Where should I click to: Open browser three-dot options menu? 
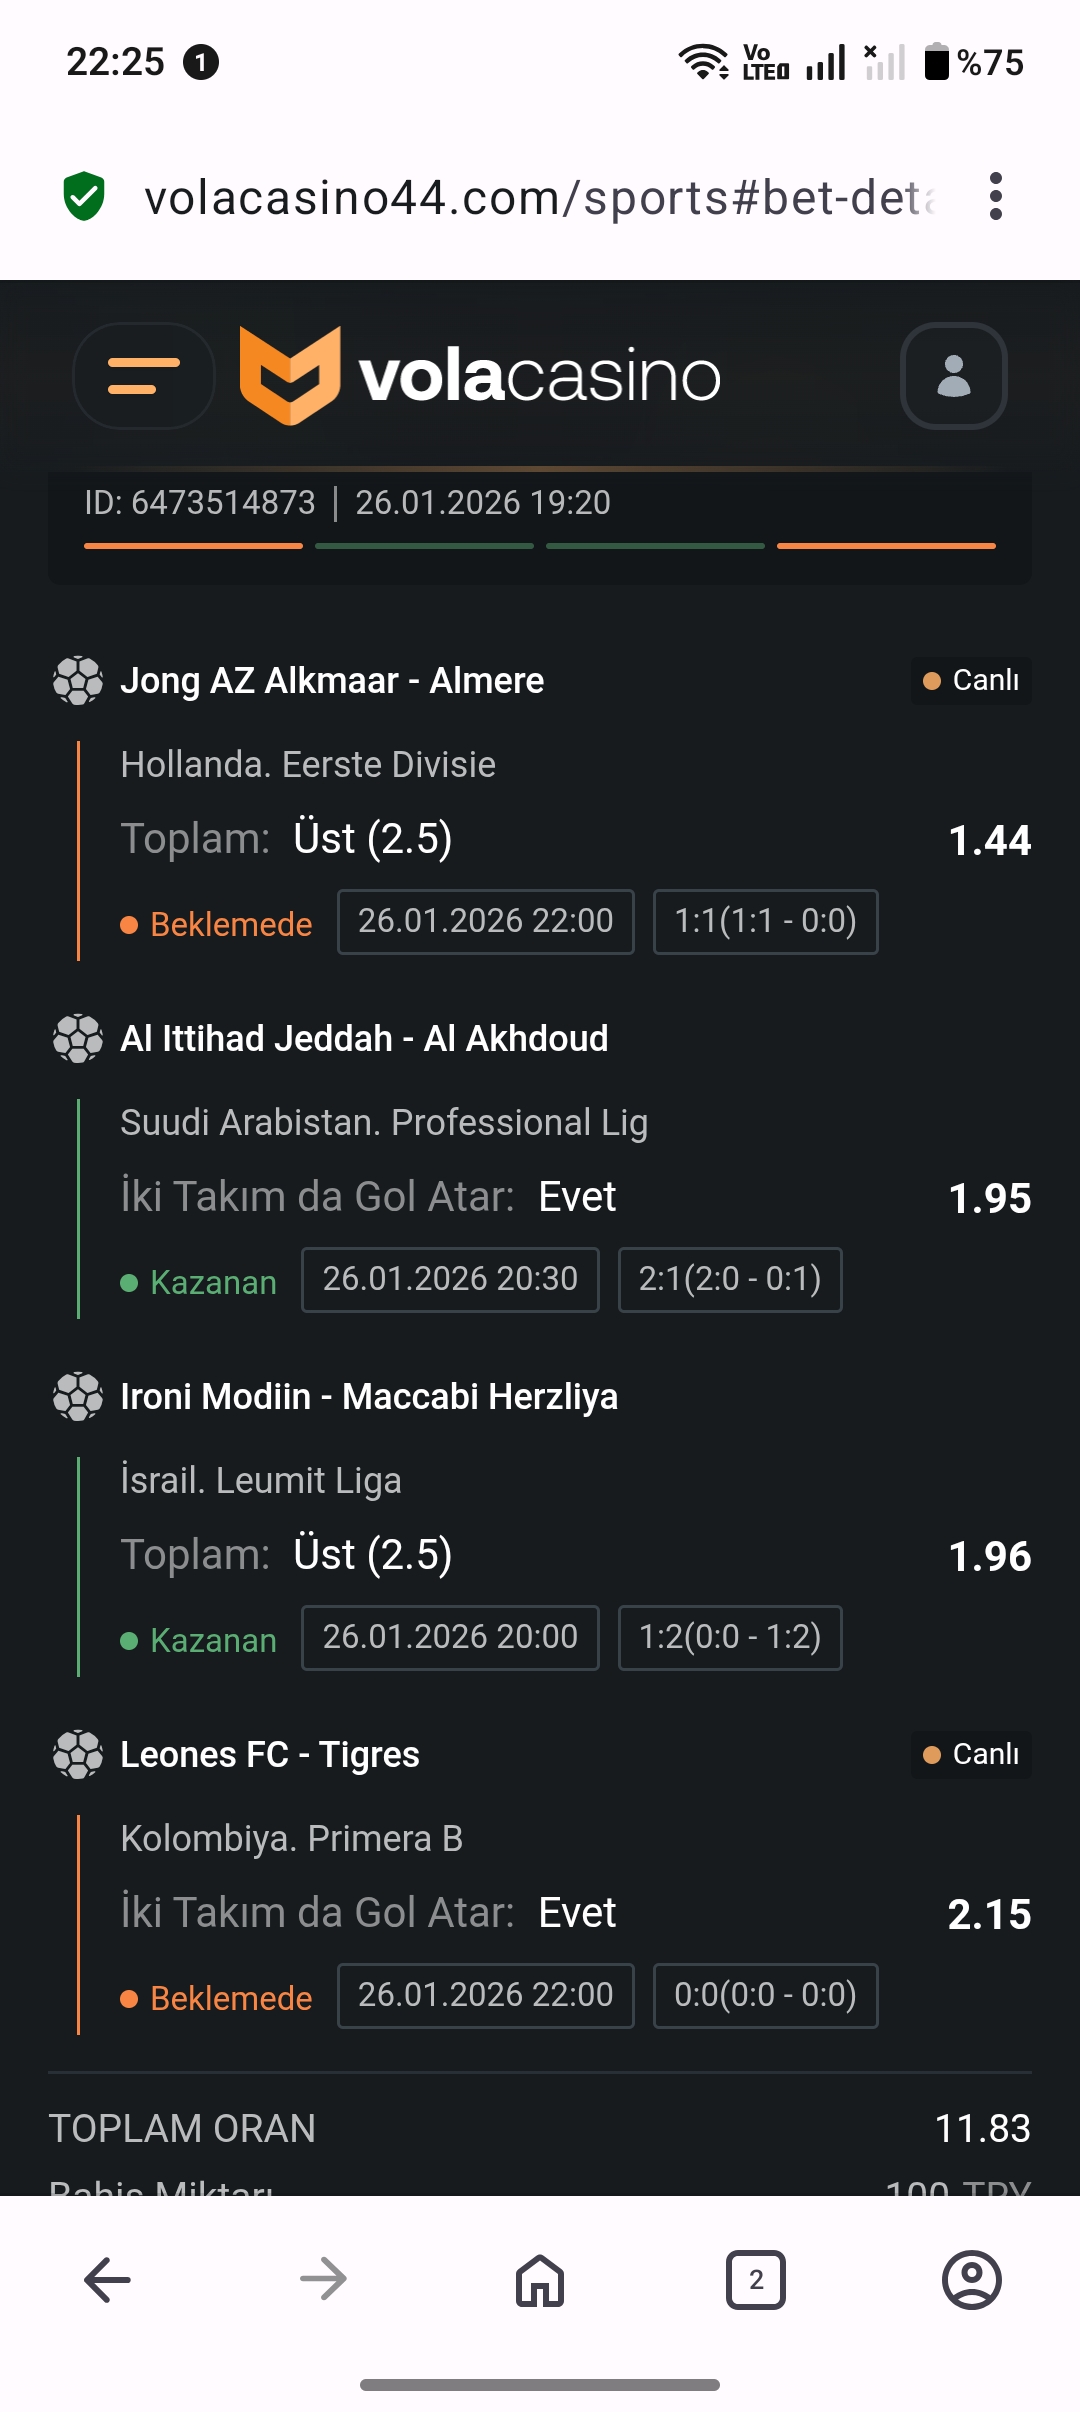[x=995, y=196]
